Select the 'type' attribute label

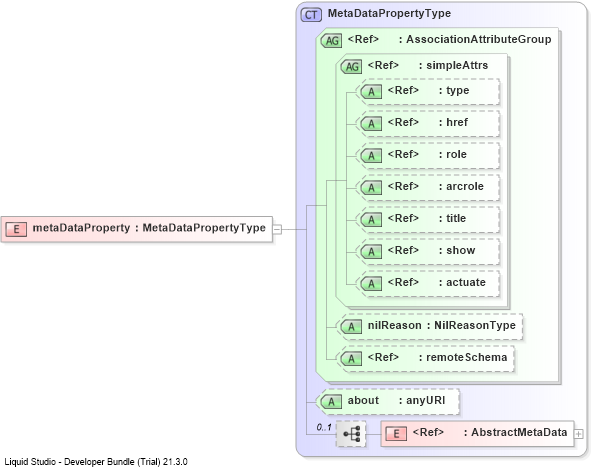pos(458,91)
